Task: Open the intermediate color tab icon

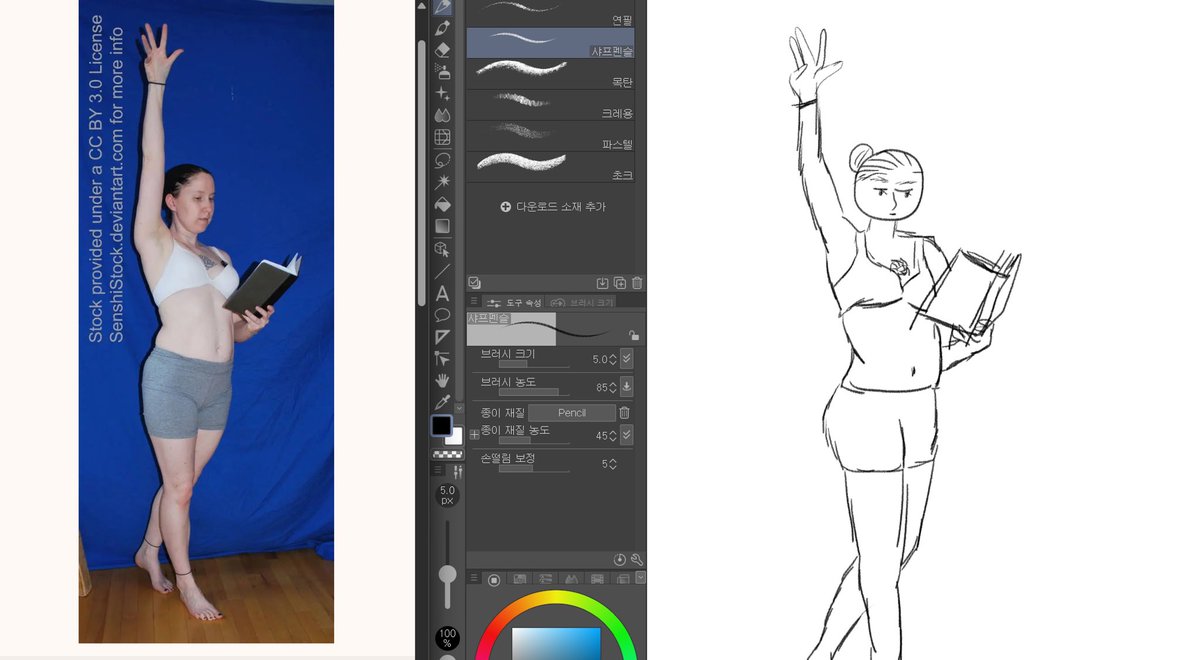Action: coord(571,579)
